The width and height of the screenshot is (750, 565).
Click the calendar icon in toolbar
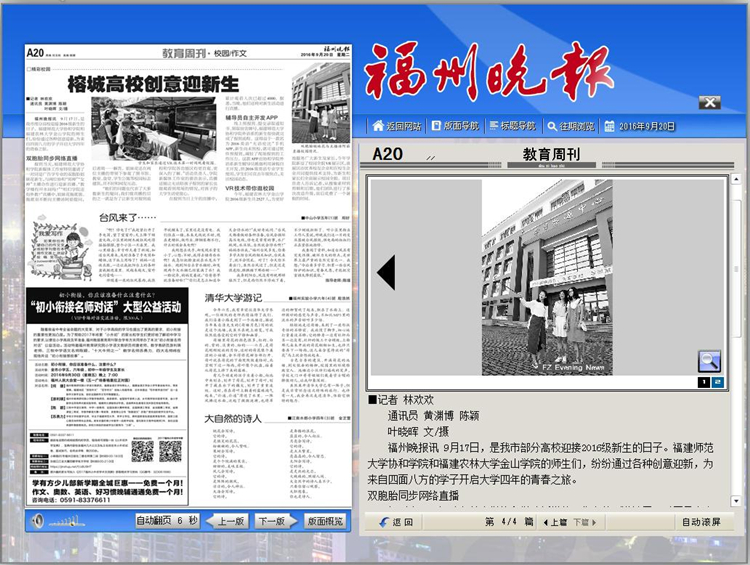[x=609, y=126]
